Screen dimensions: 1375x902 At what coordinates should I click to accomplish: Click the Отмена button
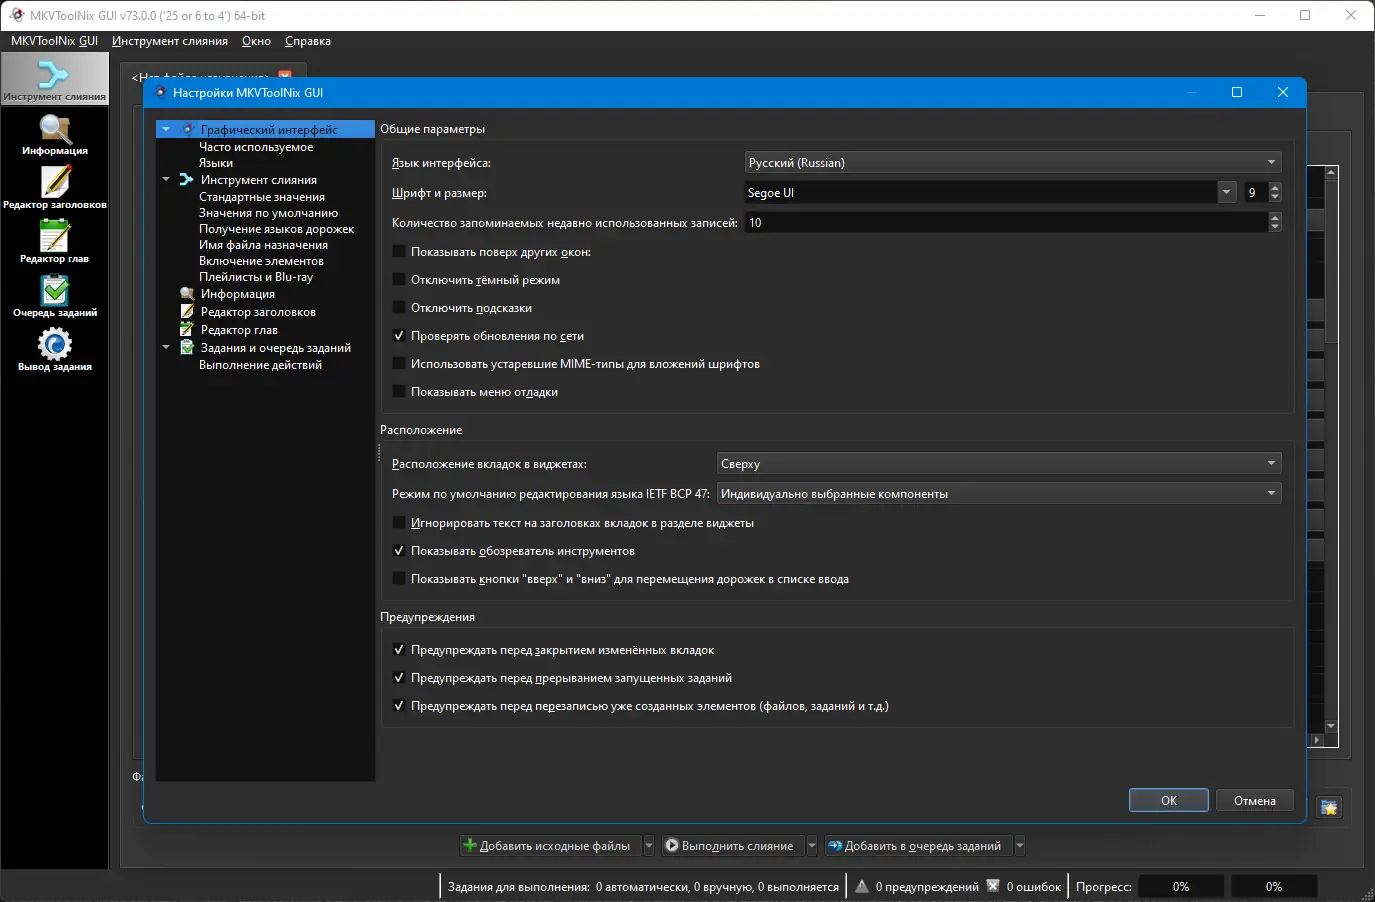pyautogui.click(x=1254, y=800)
